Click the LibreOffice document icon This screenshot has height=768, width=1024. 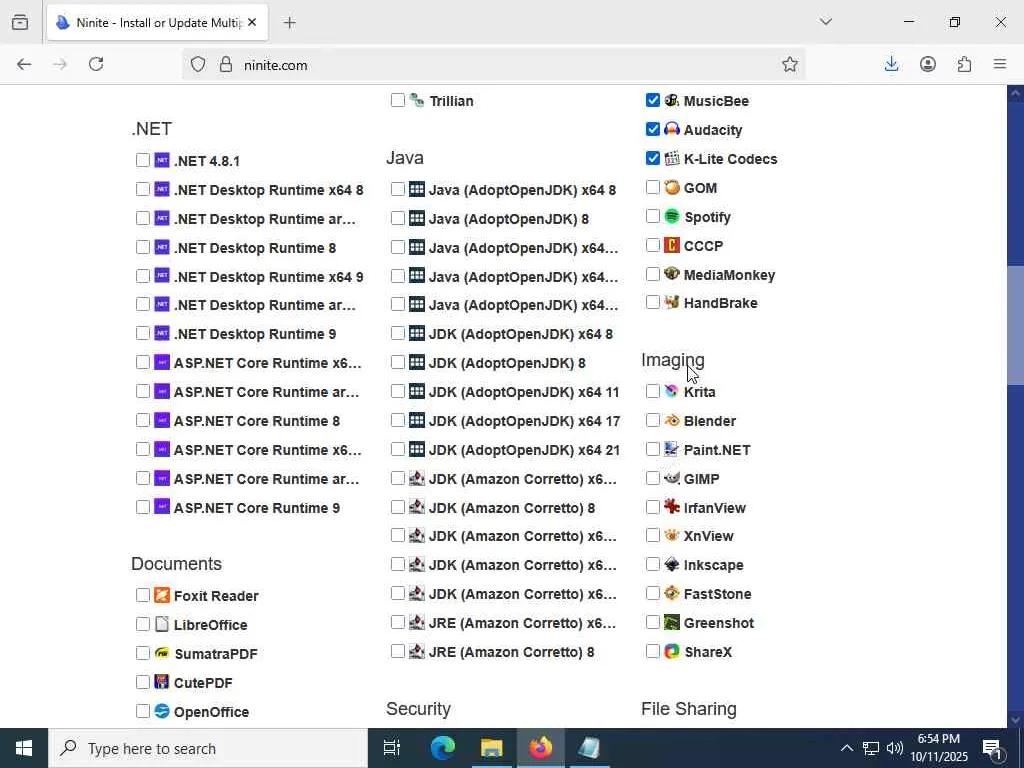[162, 624]
